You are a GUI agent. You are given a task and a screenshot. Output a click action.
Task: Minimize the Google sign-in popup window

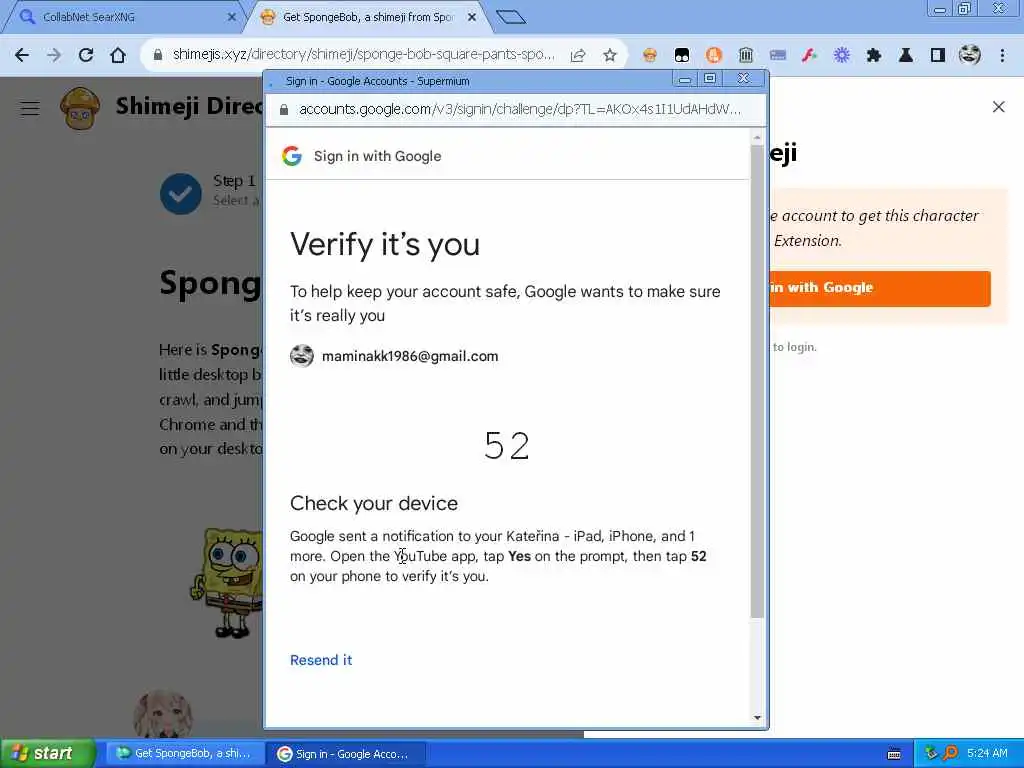click(684, 80)
